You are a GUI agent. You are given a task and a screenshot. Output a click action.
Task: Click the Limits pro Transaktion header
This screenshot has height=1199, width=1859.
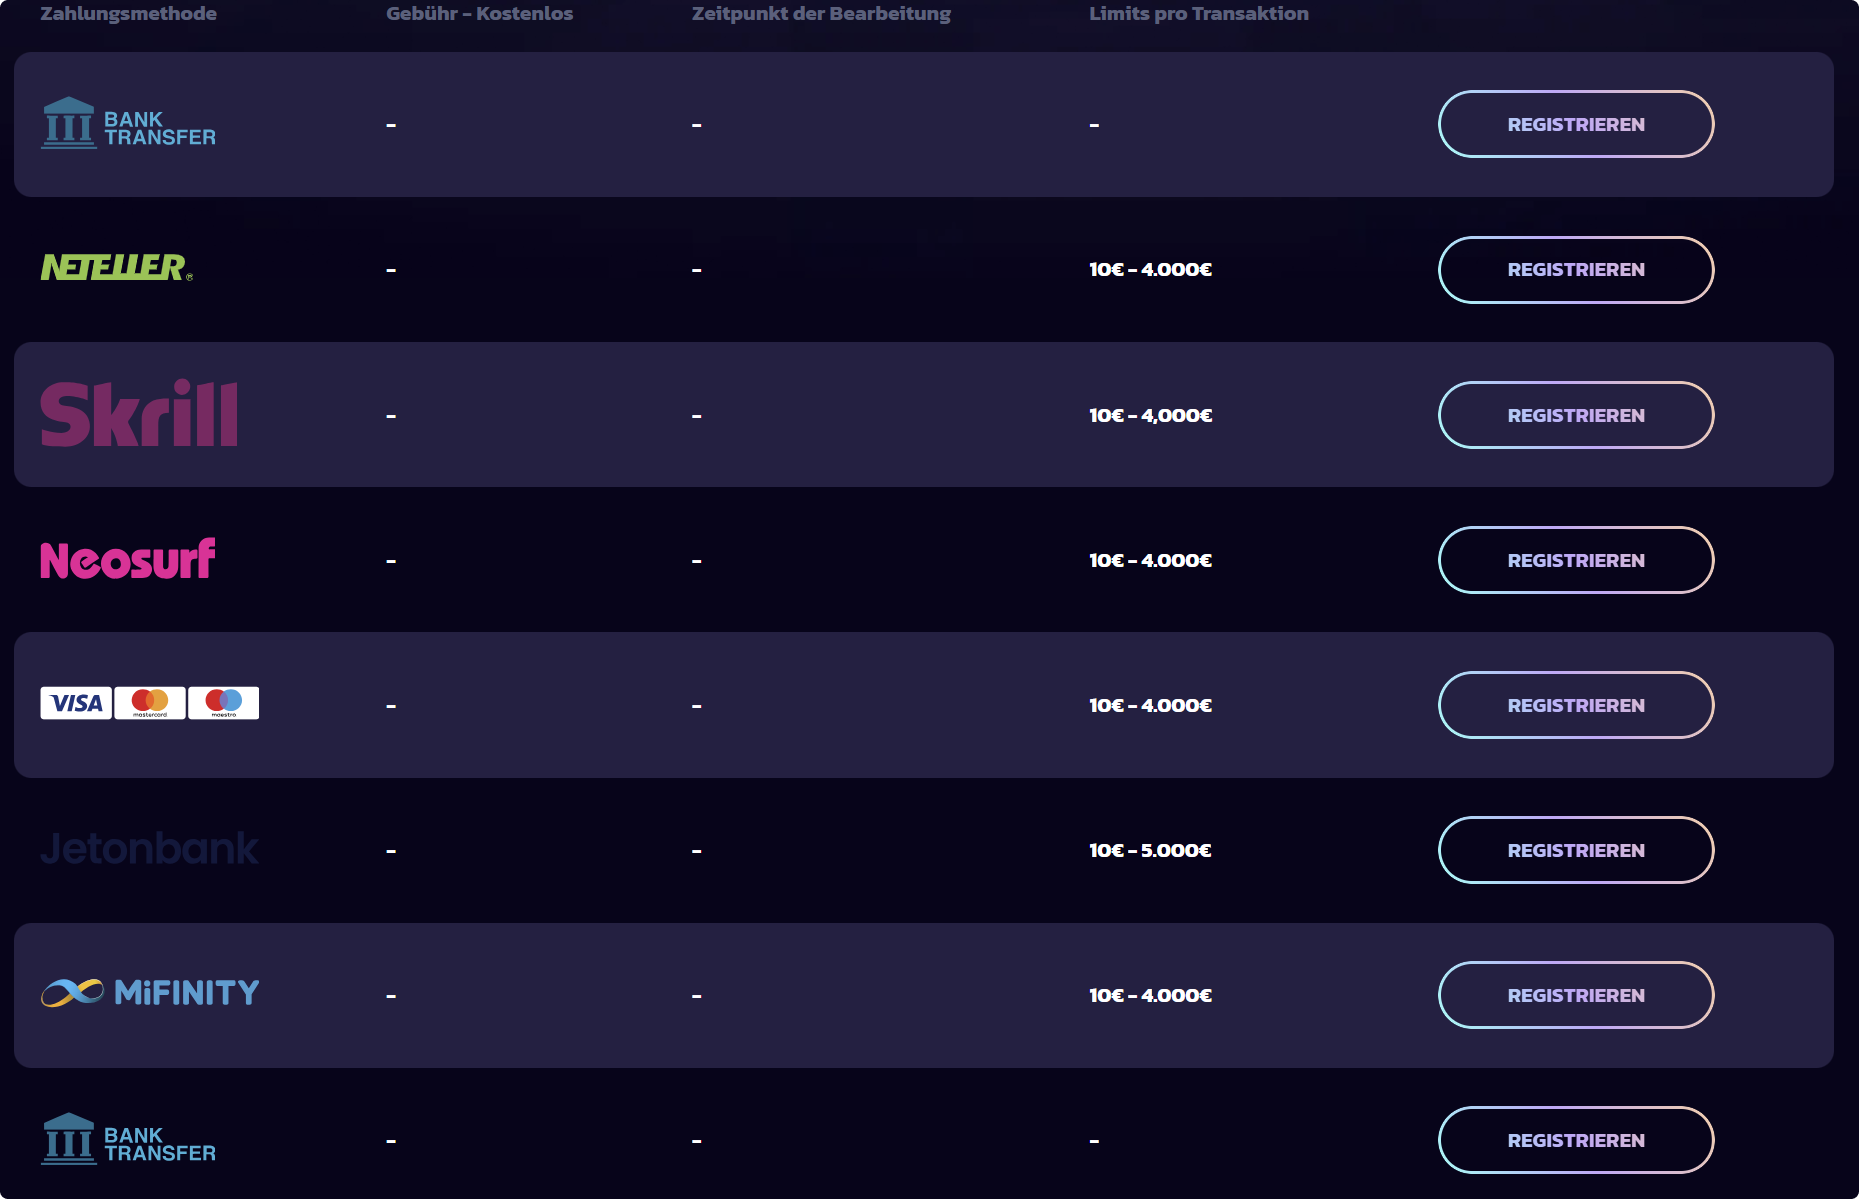coord(1199,14)
